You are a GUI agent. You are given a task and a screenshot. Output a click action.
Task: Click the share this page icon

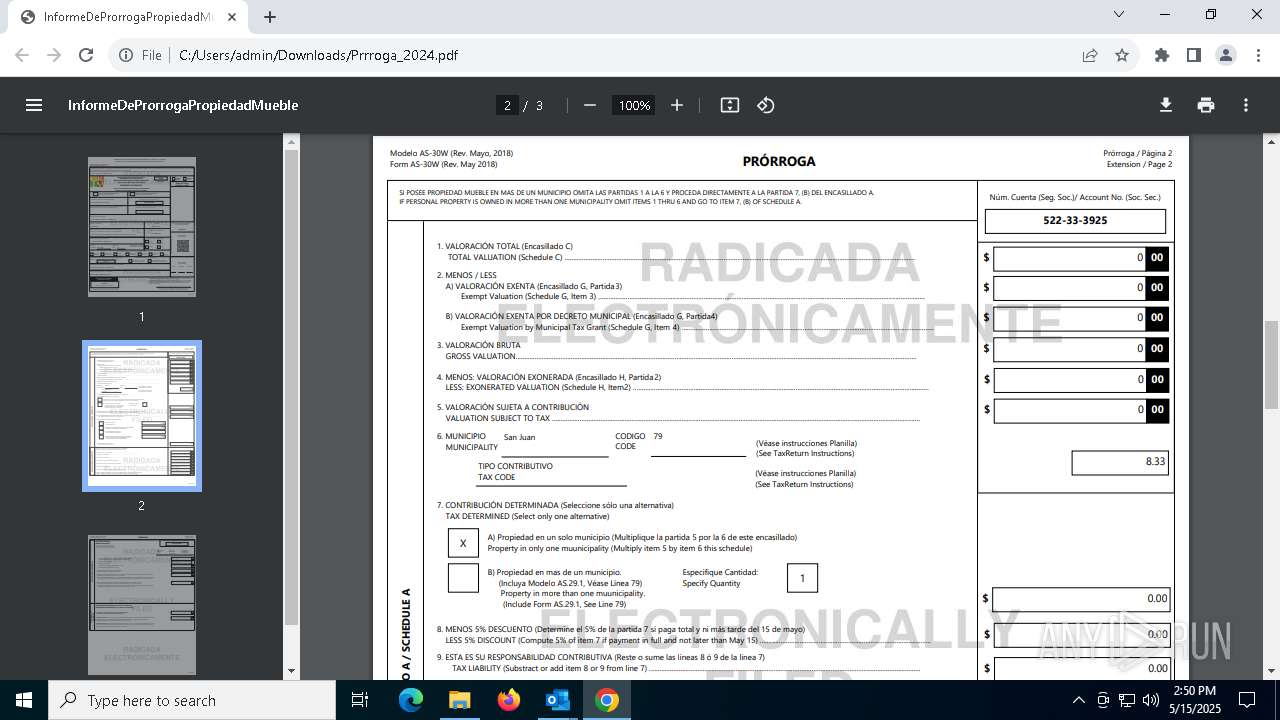1090,55
